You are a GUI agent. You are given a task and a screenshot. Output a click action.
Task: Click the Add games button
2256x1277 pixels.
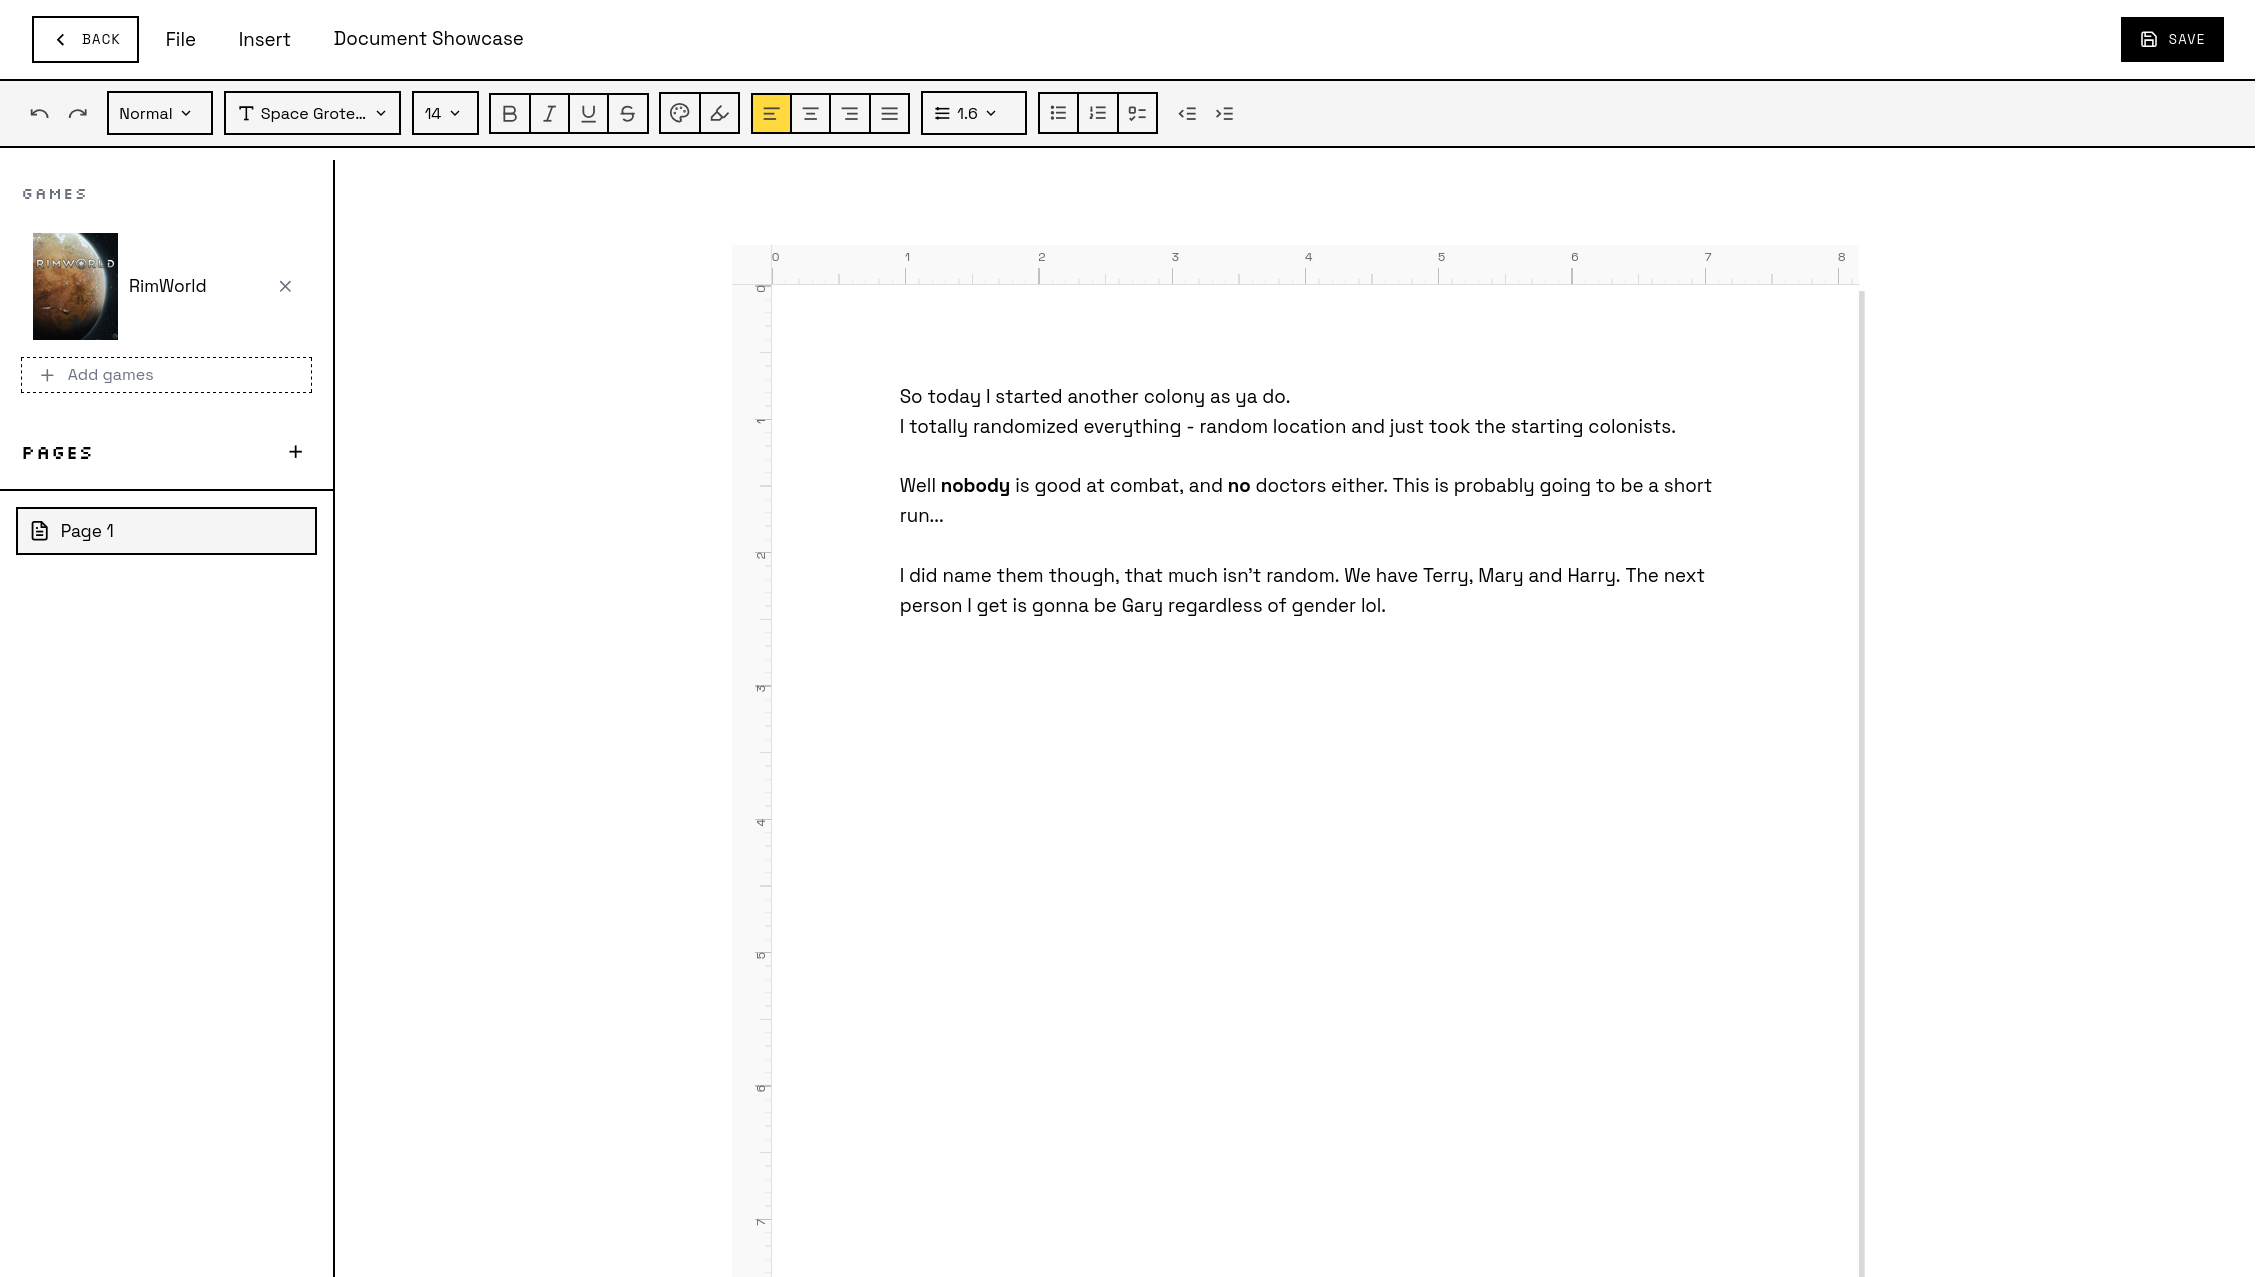[165, 374]
